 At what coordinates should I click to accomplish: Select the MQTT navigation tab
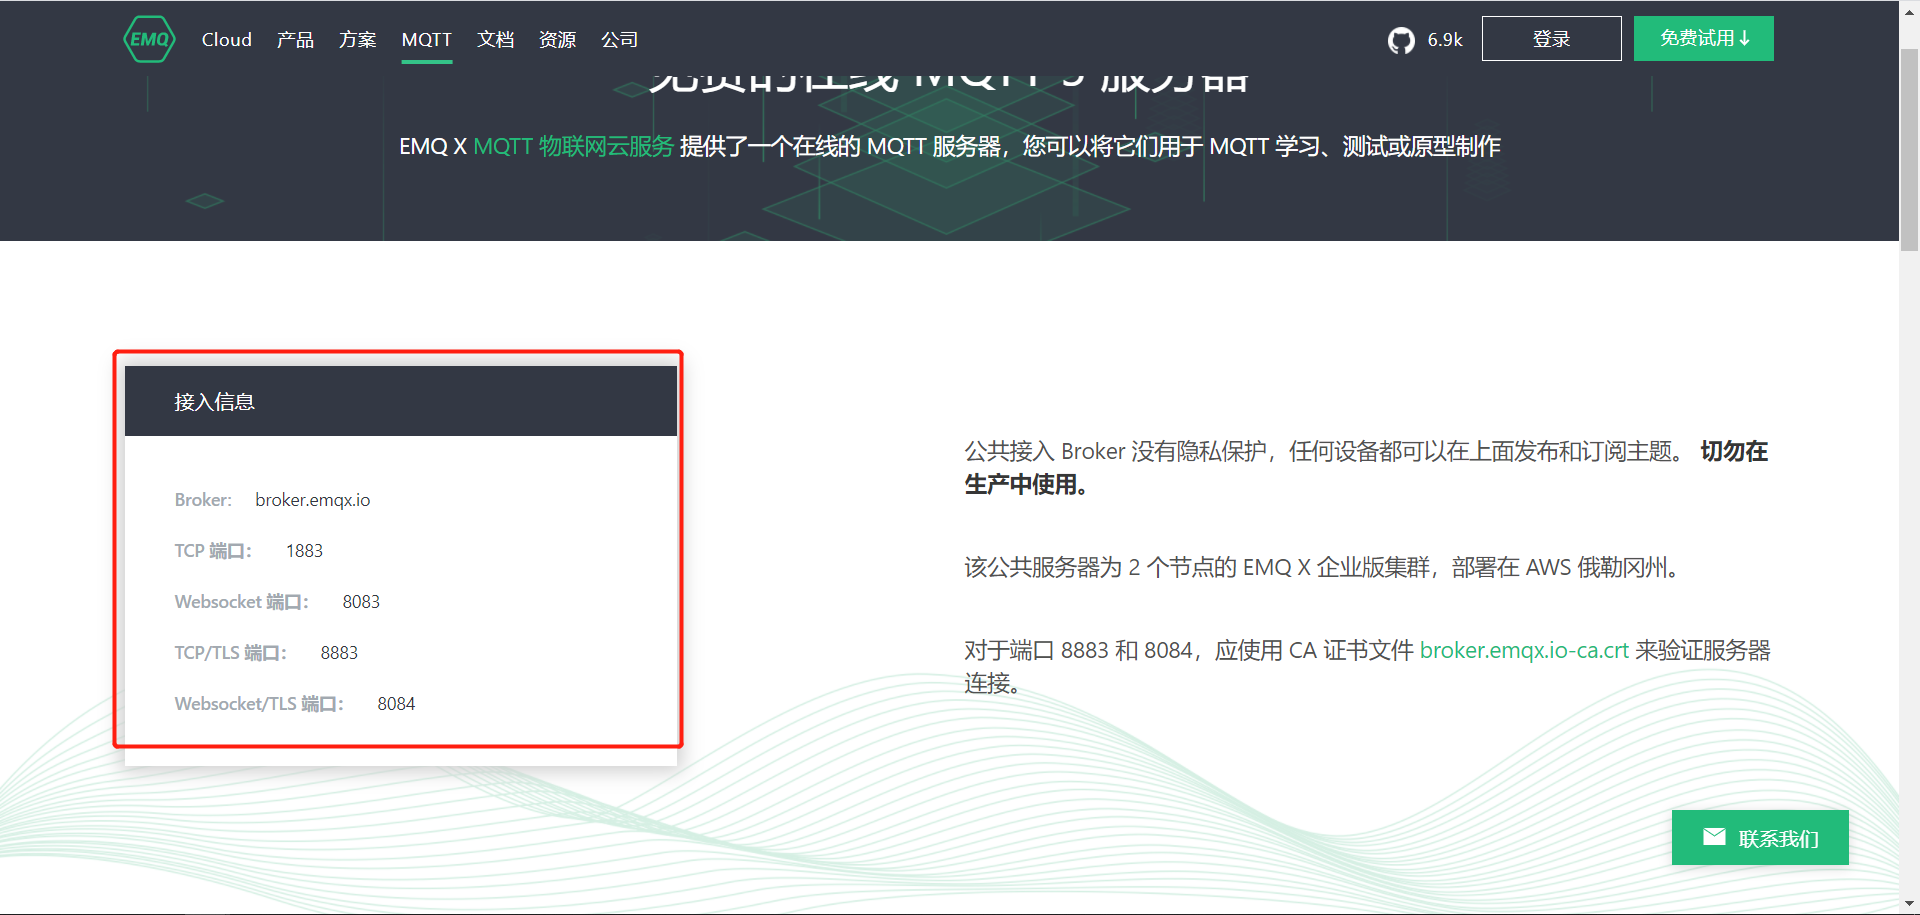point(427,39)
